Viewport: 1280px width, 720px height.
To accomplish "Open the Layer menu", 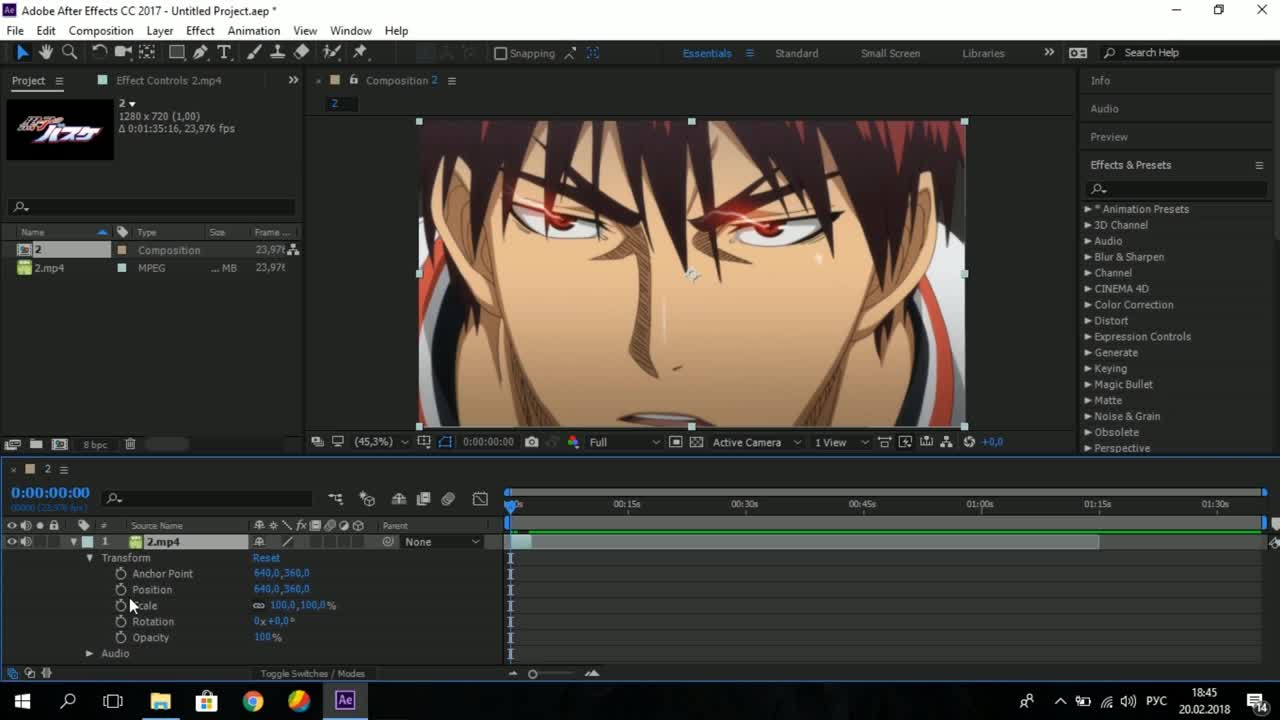I will click(x=160, y=31).
